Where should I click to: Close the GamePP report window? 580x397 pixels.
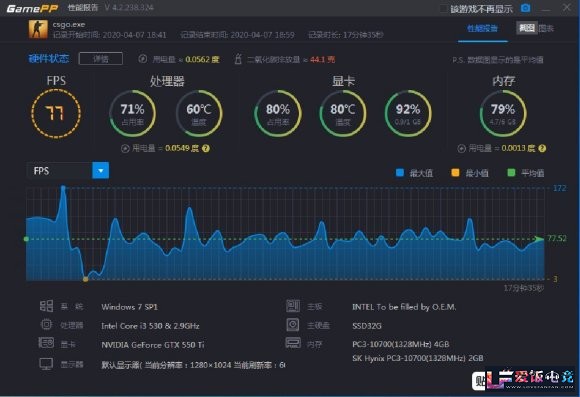click(x=567, y=7)
